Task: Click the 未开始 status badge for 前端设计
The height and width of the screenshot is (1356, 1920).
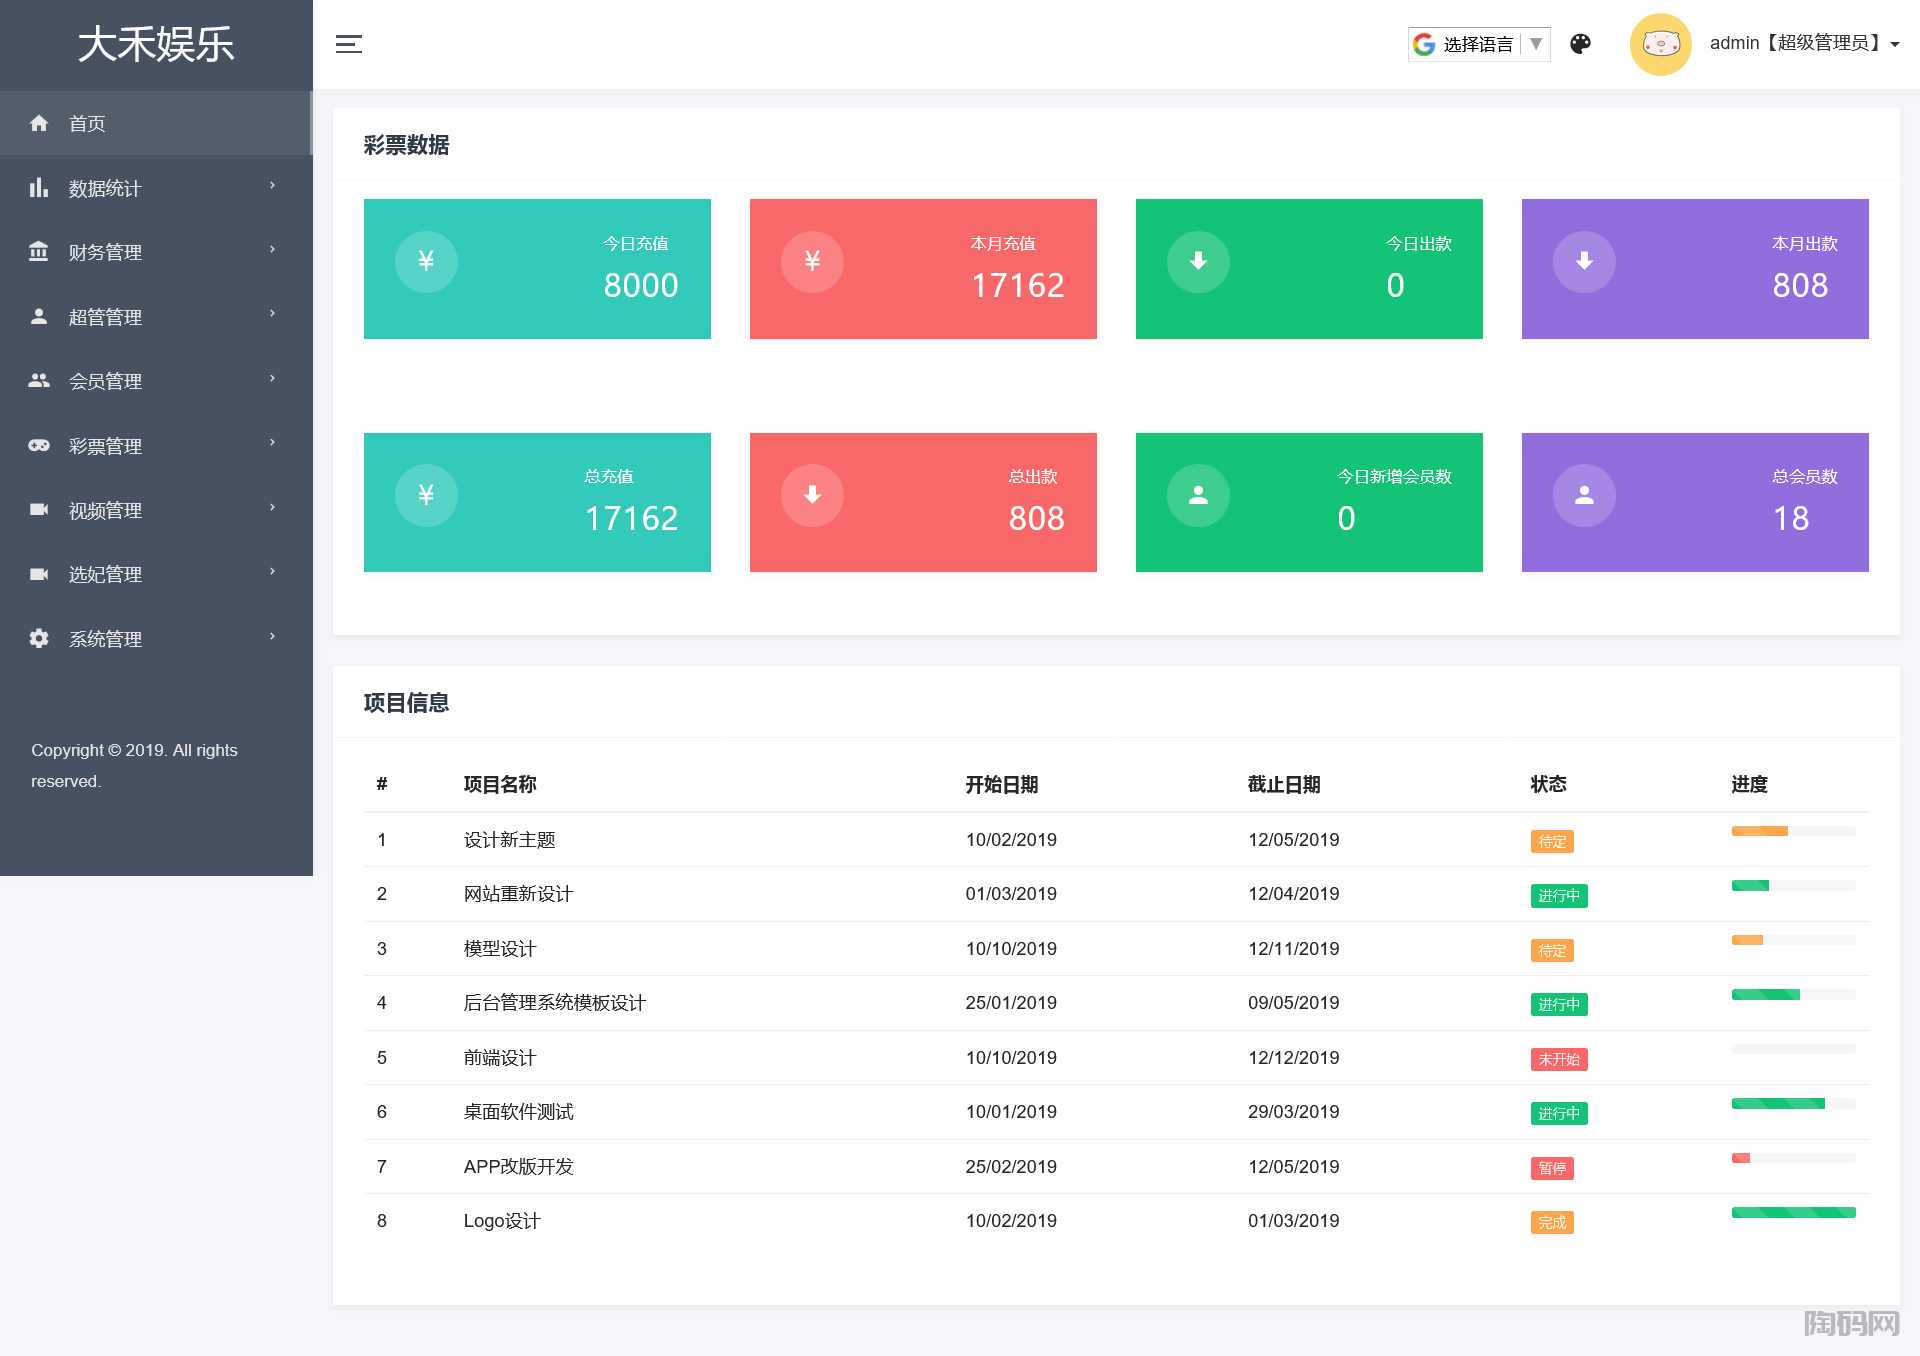Action: [x=1558, y=1059]
